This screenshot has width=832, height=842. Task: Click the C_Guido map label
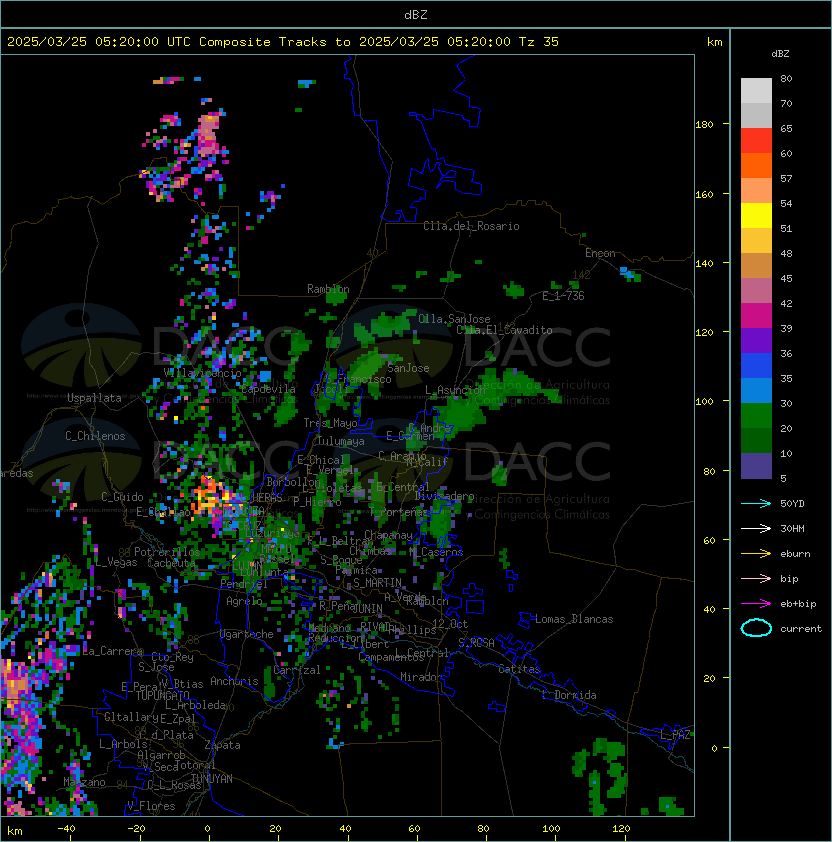point(122,497)
